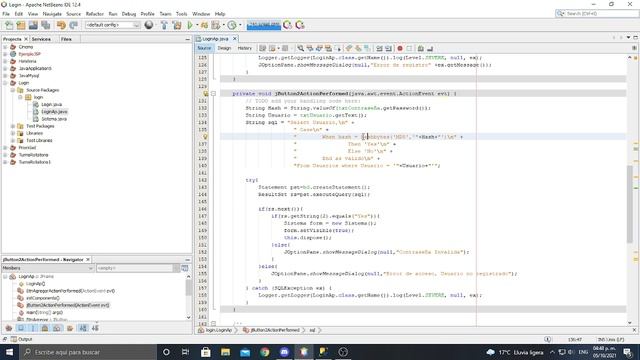Click the lightbulb hint on line 136
This screenshot has width=640, height=360.
click(x=205, y=137)
